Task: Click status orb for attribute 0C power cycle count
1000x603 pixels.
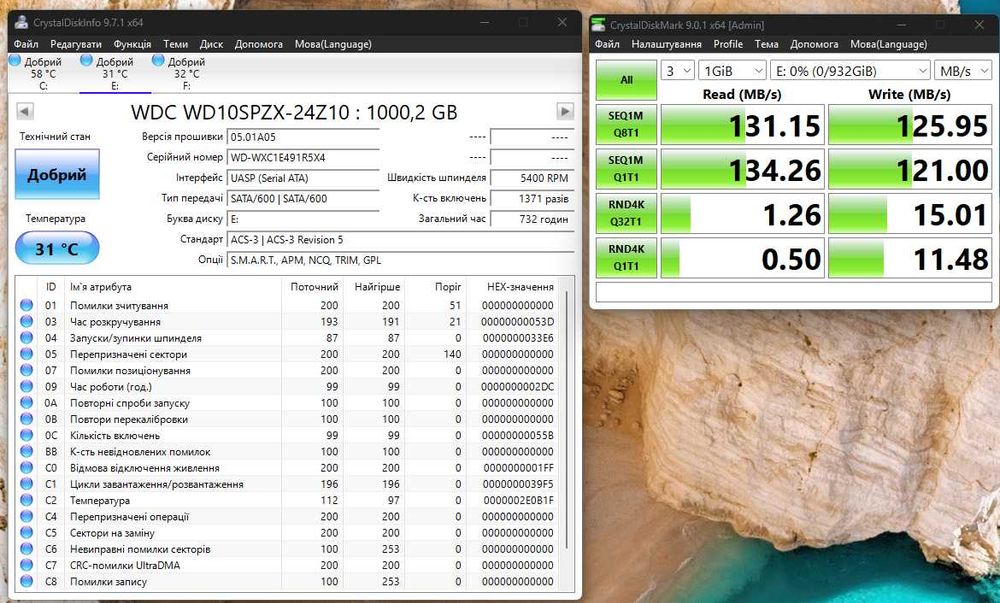Action: 26,435
